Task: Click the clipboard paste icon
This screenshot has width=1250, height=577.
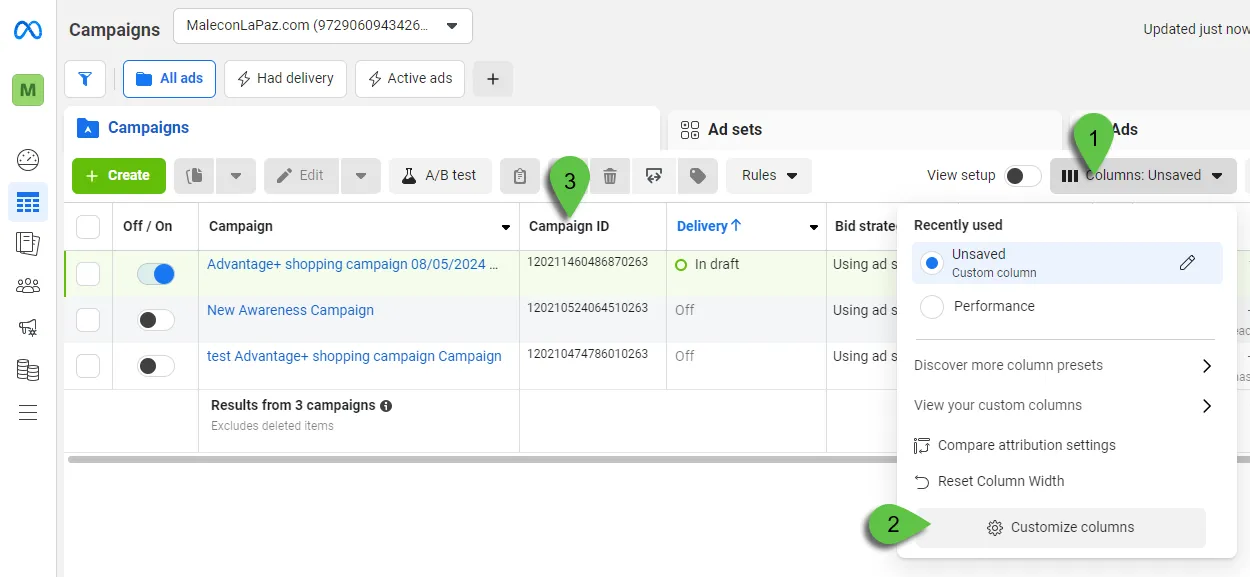Action: pyautogui.click(x=519, y=175)
